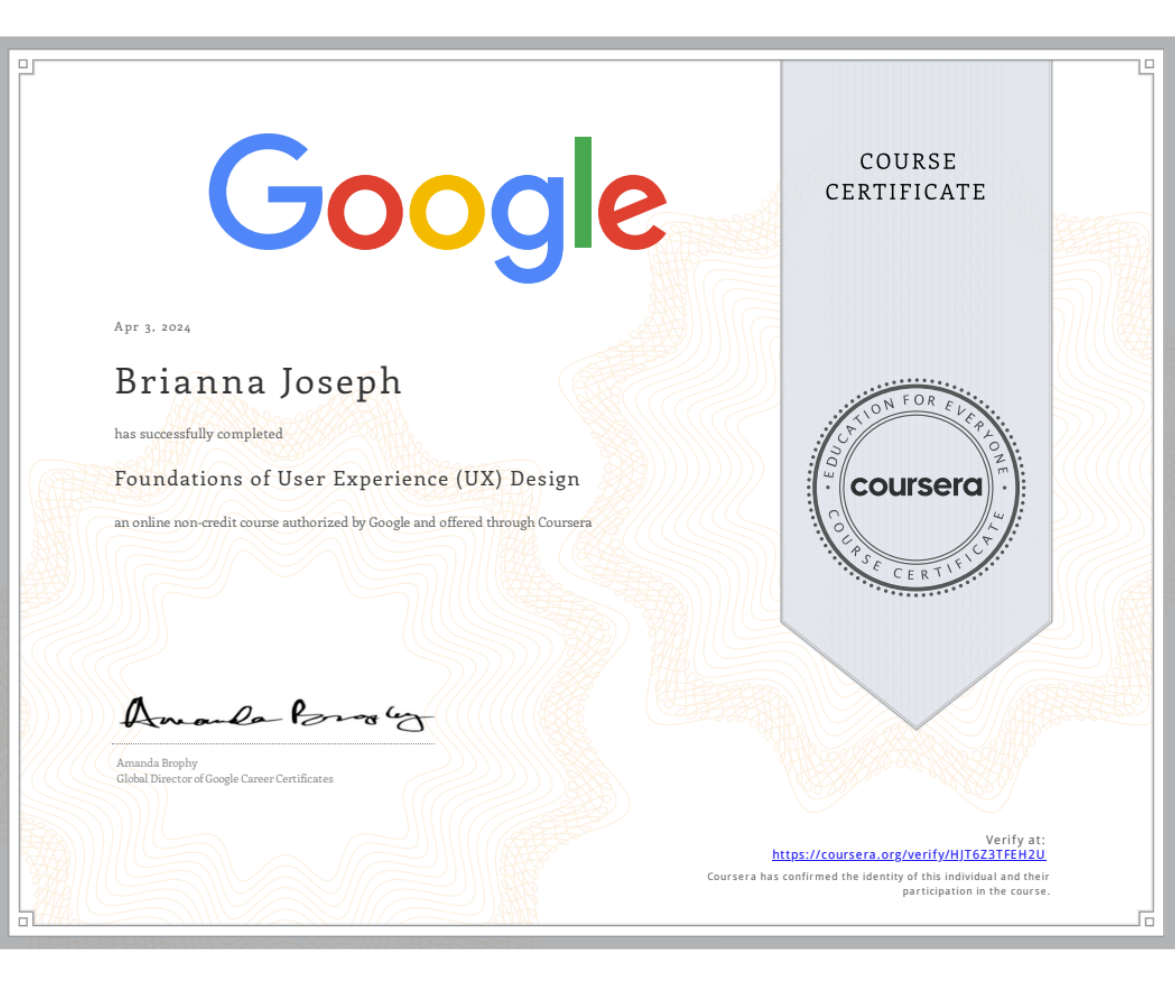Click the 'Verify at:' label
The width and height of the screenshot is (1175, 985).
tap(1015, 840)
